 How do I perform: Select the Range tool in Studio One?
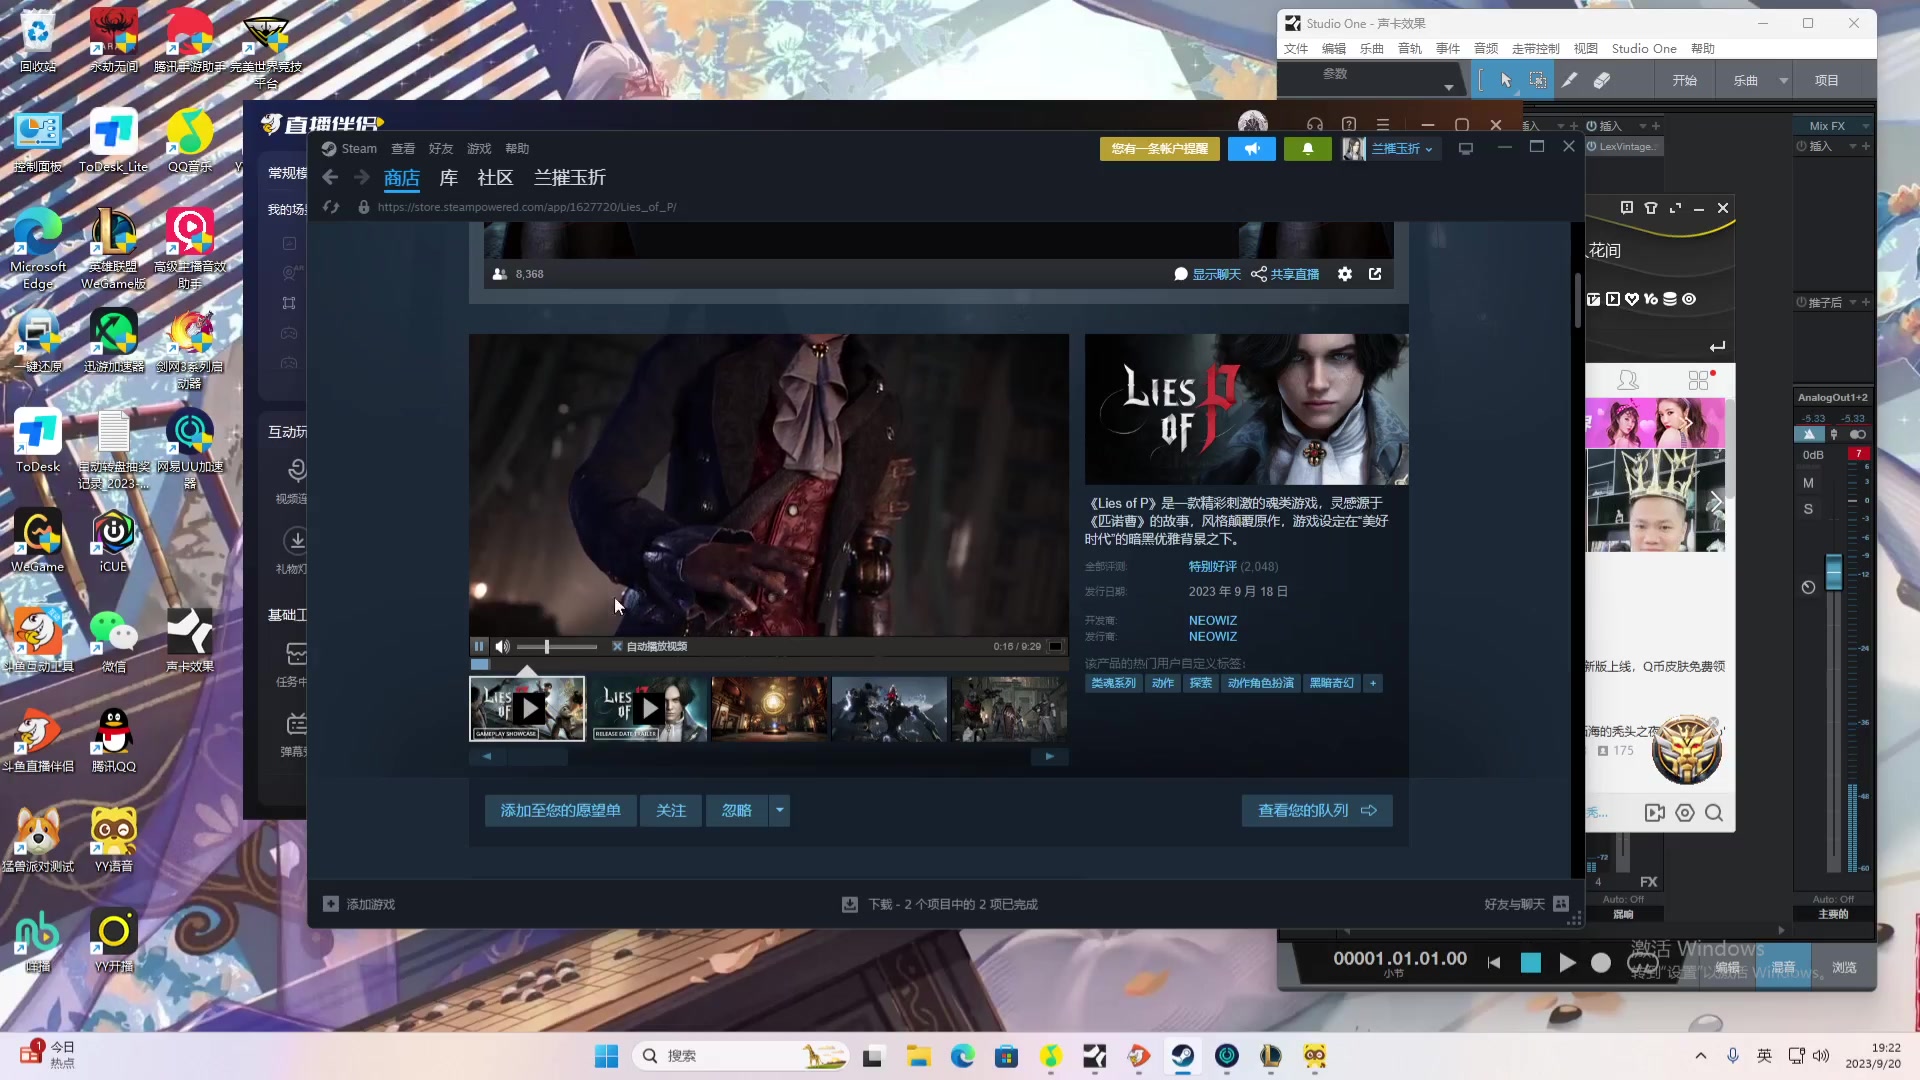pos(1538,80)
